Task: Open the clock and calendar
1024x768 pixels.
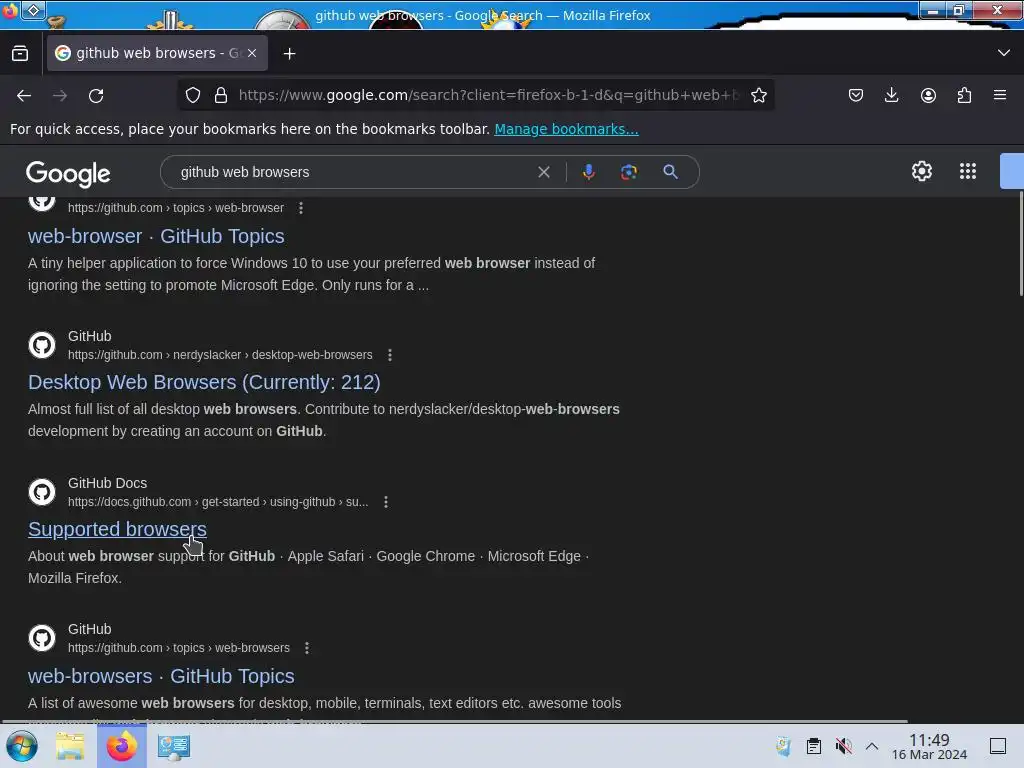Action: pos(929,746)
